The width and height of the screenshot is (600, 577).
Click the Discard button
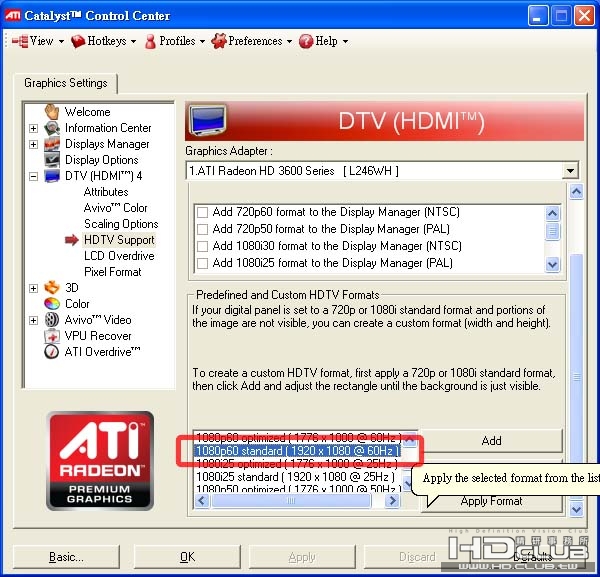pos(417,557)
